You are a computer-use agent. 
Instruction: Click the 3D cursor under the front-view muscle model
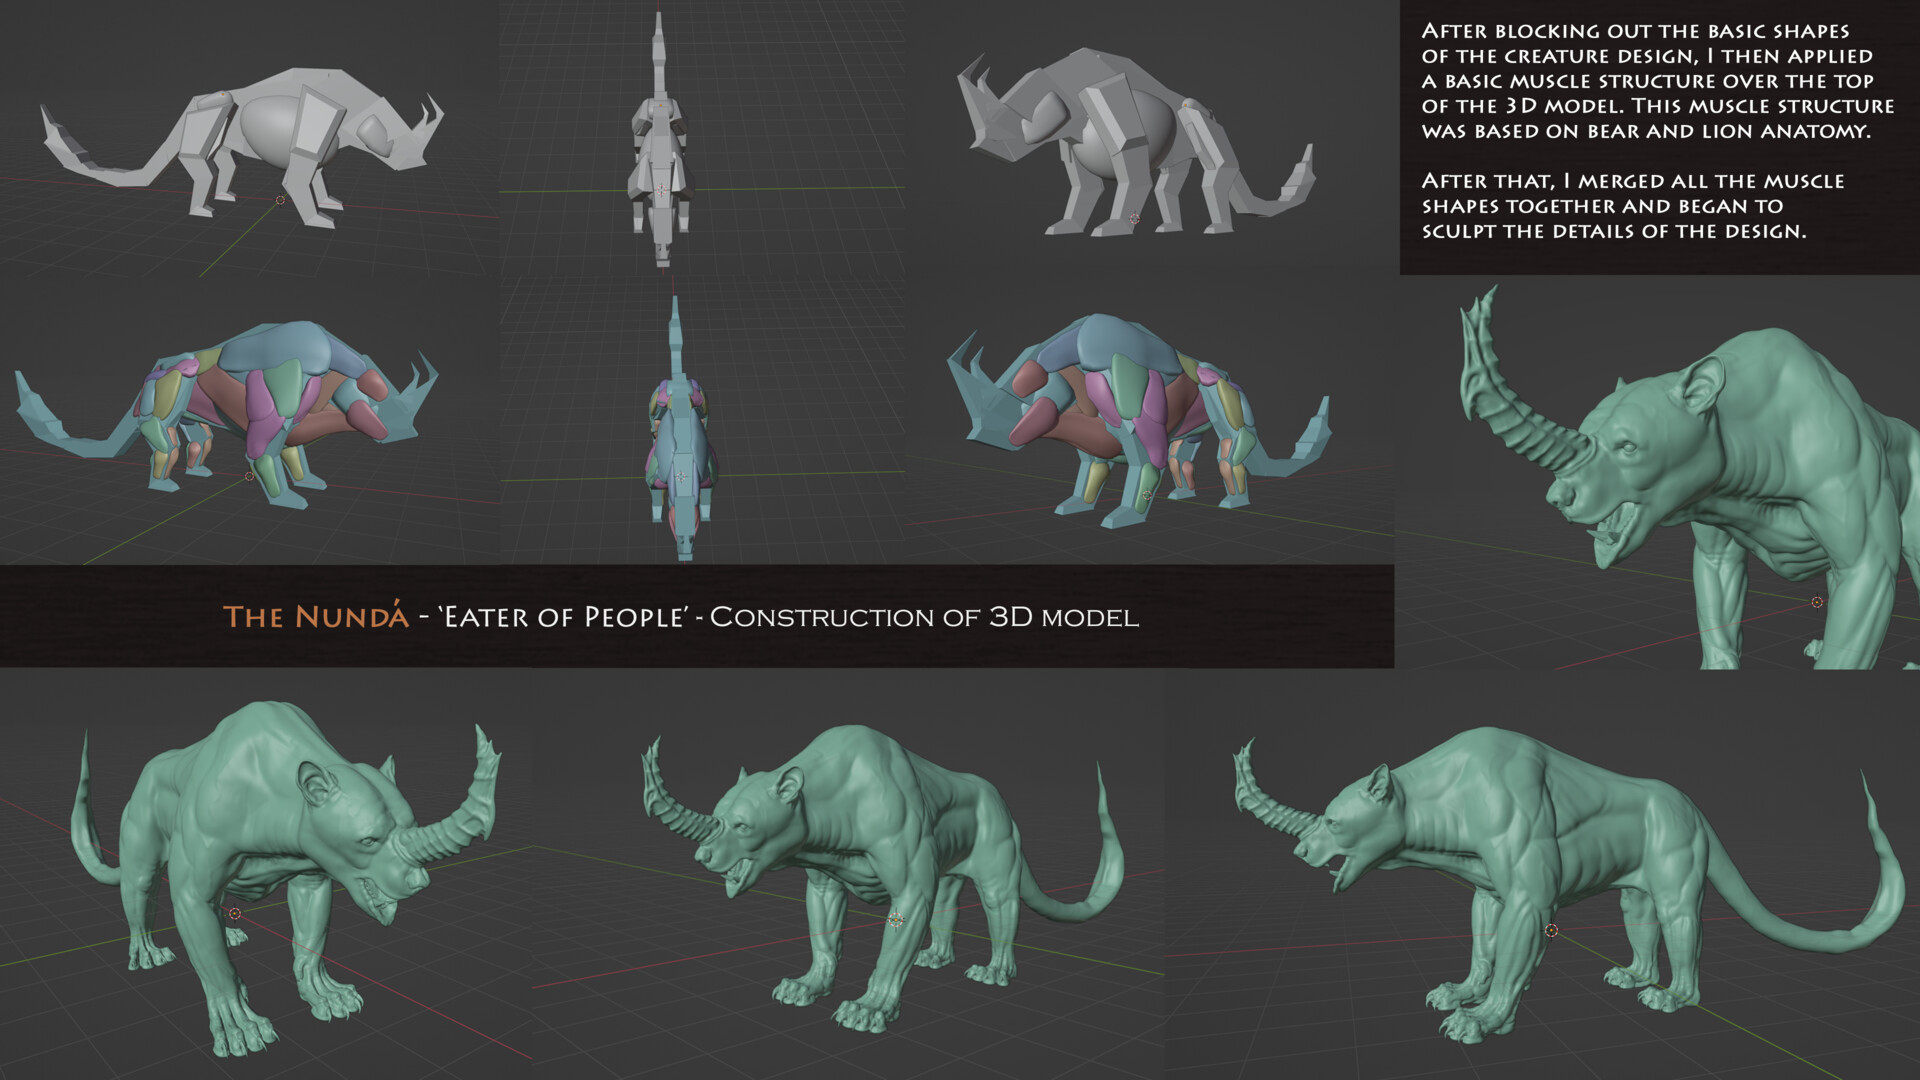click(x=683, y=477)
